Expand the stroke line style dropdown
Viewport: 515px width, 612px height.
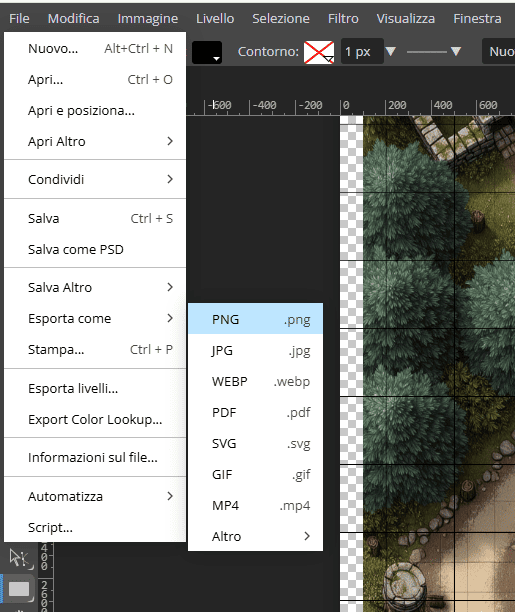tap(434, 51)
